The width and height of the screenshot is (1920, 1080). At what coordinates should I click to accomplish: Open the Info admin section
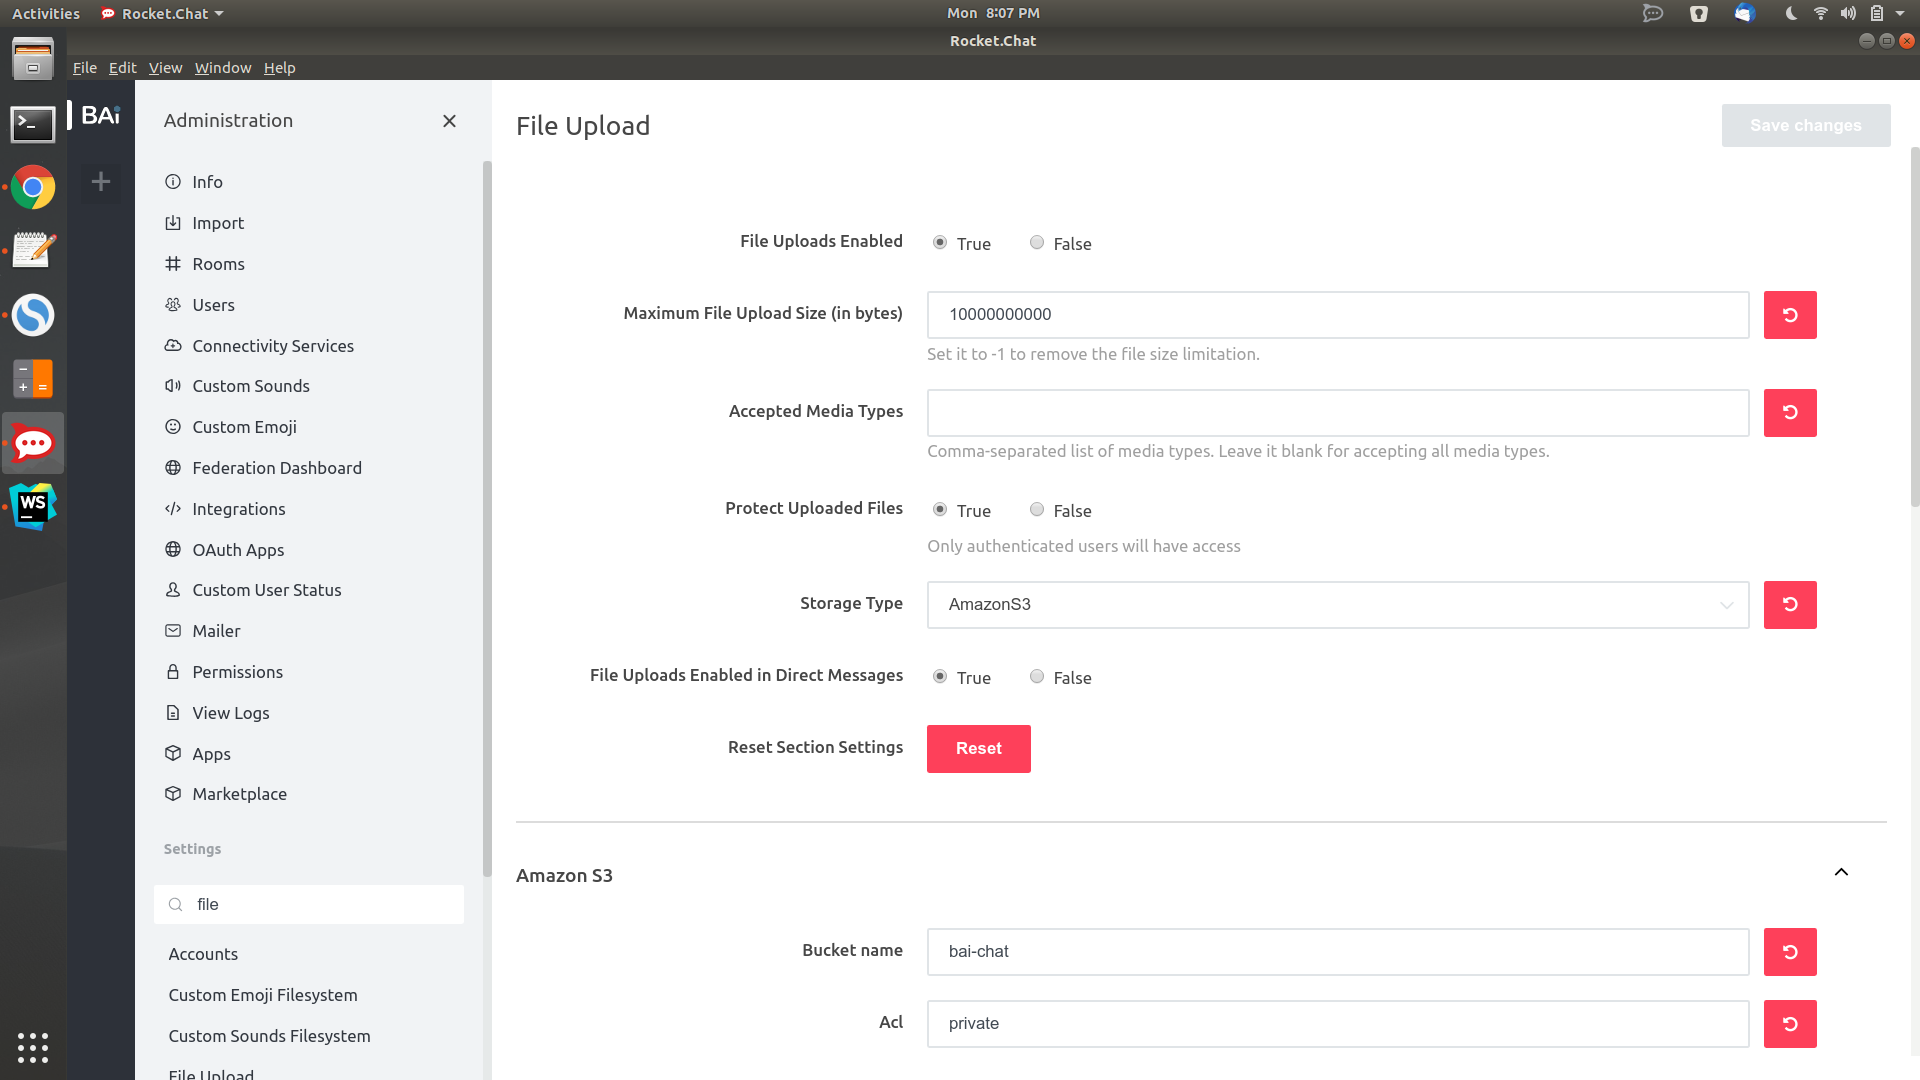point(208,181)
